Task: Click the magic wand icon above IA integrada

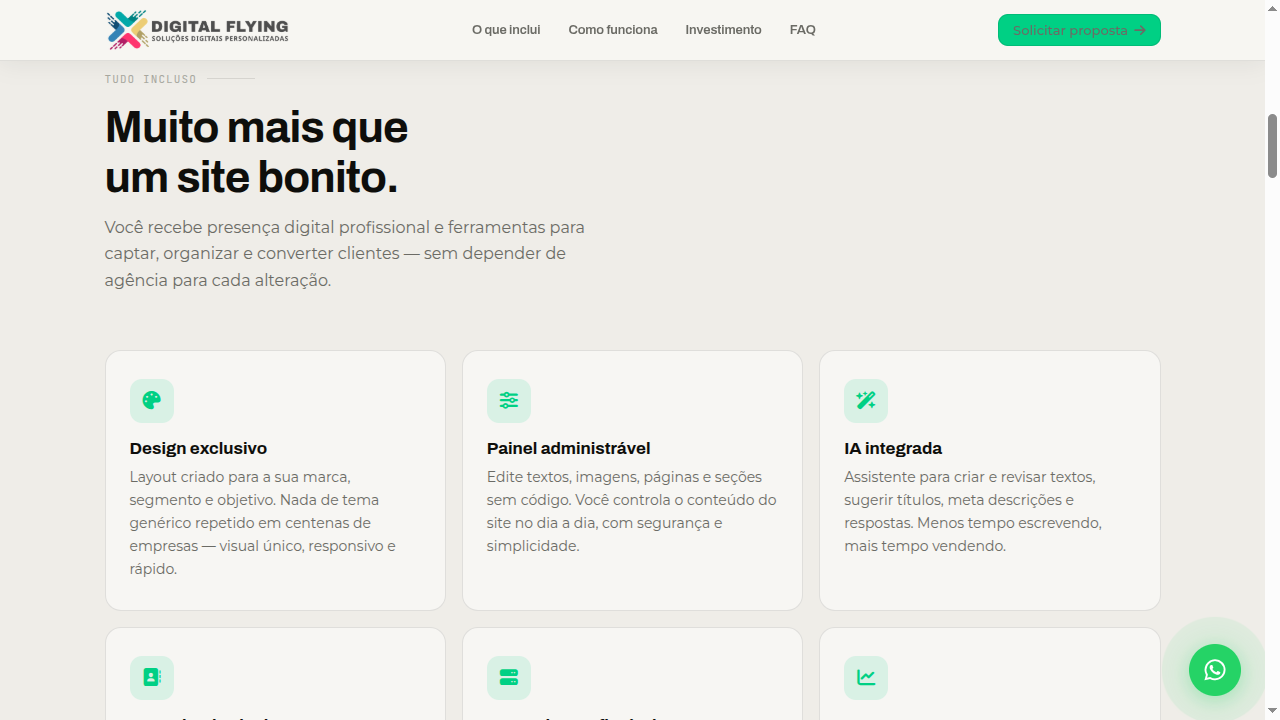Action: coord(866,401)
